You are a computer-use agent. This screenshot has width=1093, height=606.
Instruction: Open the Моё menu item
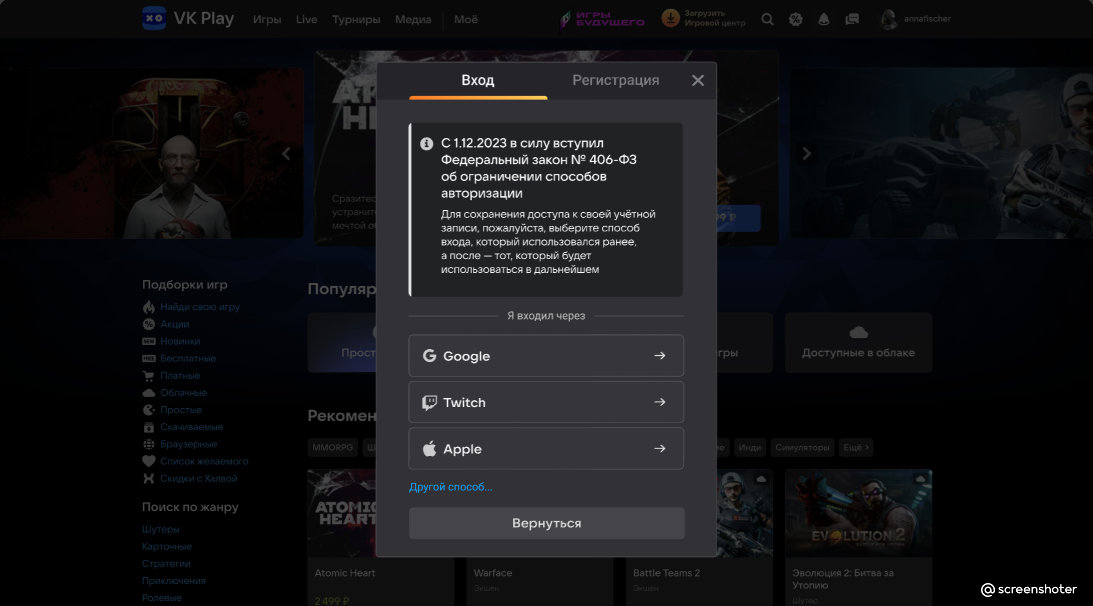click(466, 20)
